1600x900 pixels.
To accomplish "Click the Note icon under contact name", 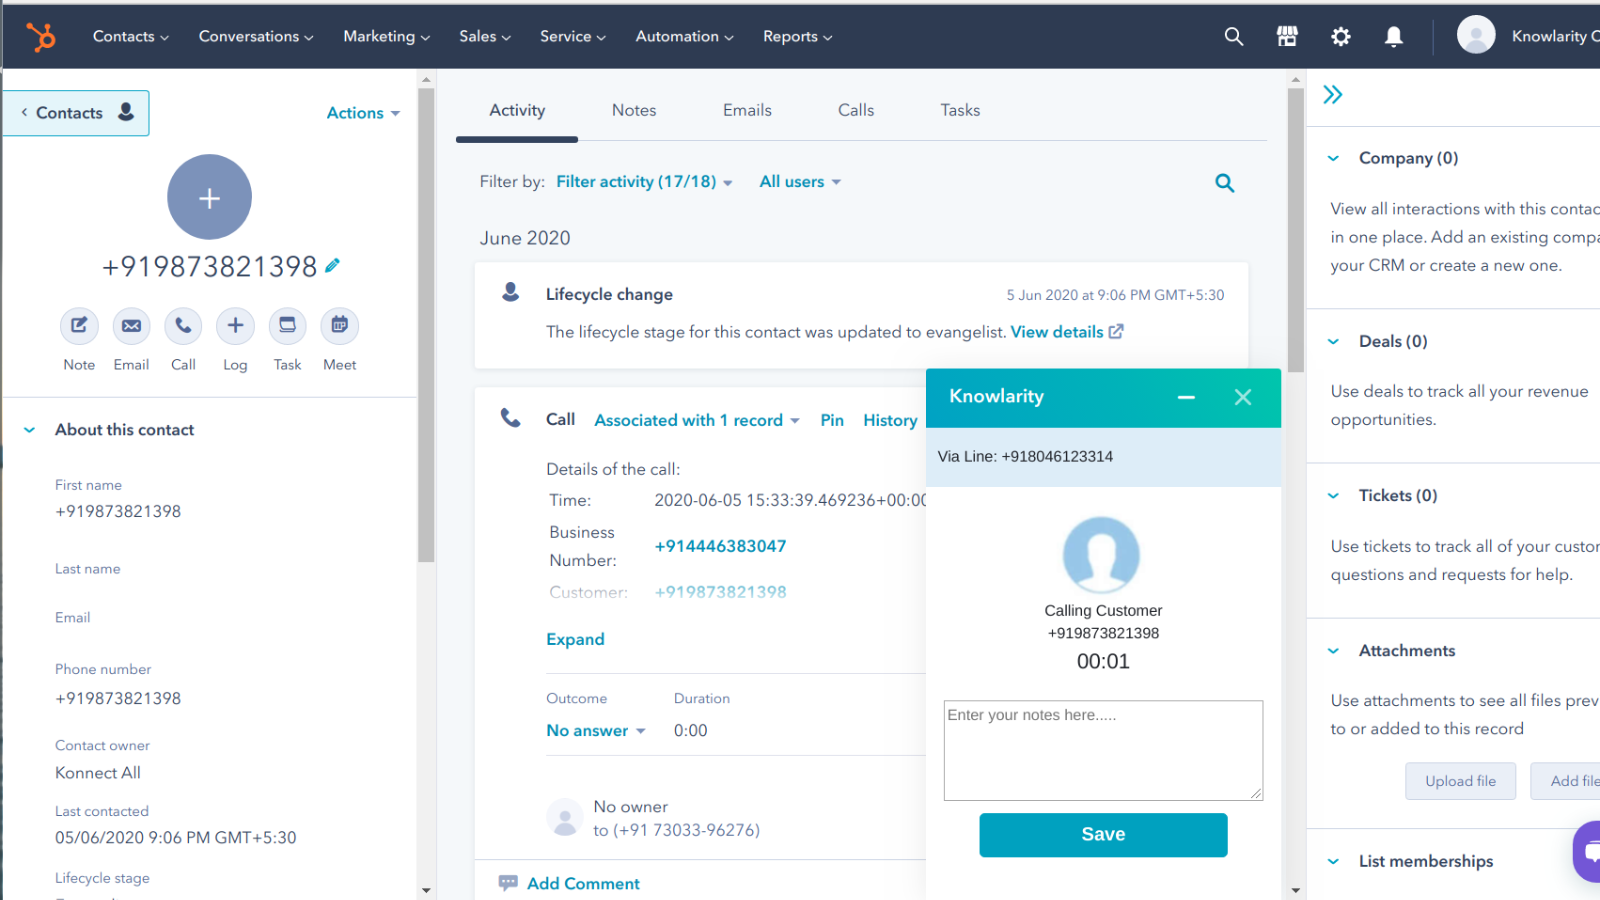I will (79, 326).
